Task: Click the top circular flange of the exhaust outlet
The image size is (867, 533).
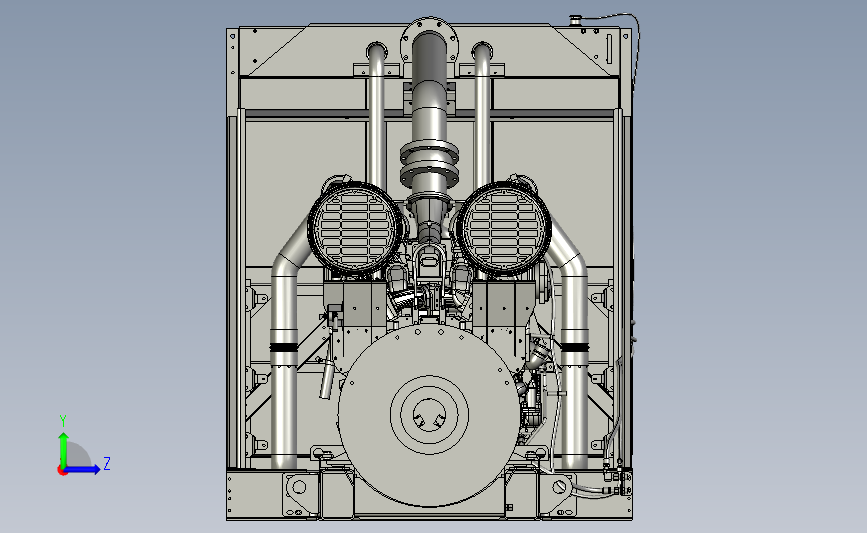Action: tap(430, 40)
